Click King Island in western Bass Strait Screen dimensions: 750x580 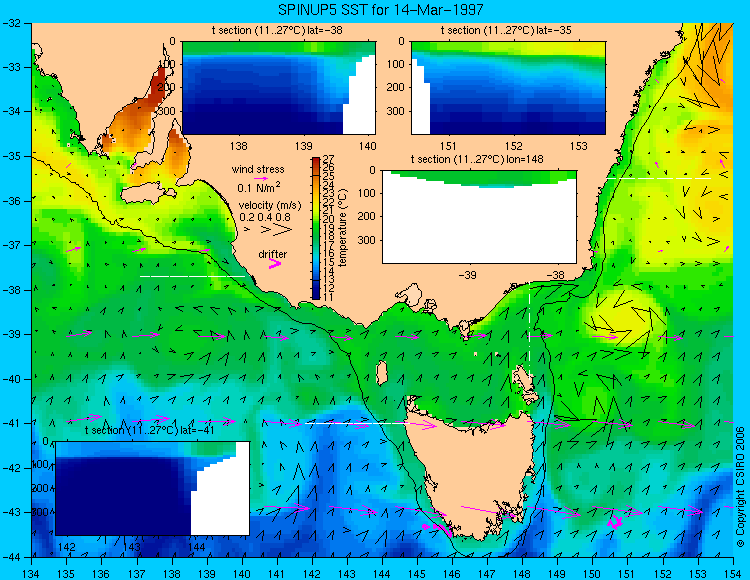coord(381,373)
